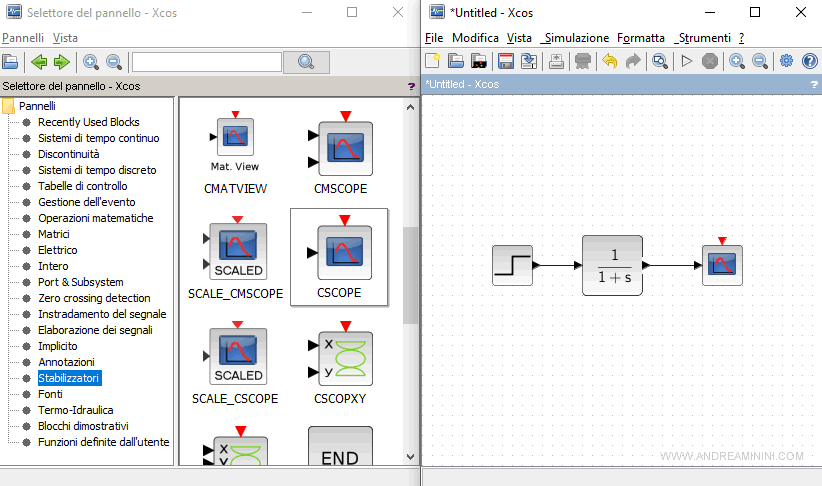Screen dimensions: 822x486
Task: Select Stabilizzatori category
Action: tap(69, 378)
